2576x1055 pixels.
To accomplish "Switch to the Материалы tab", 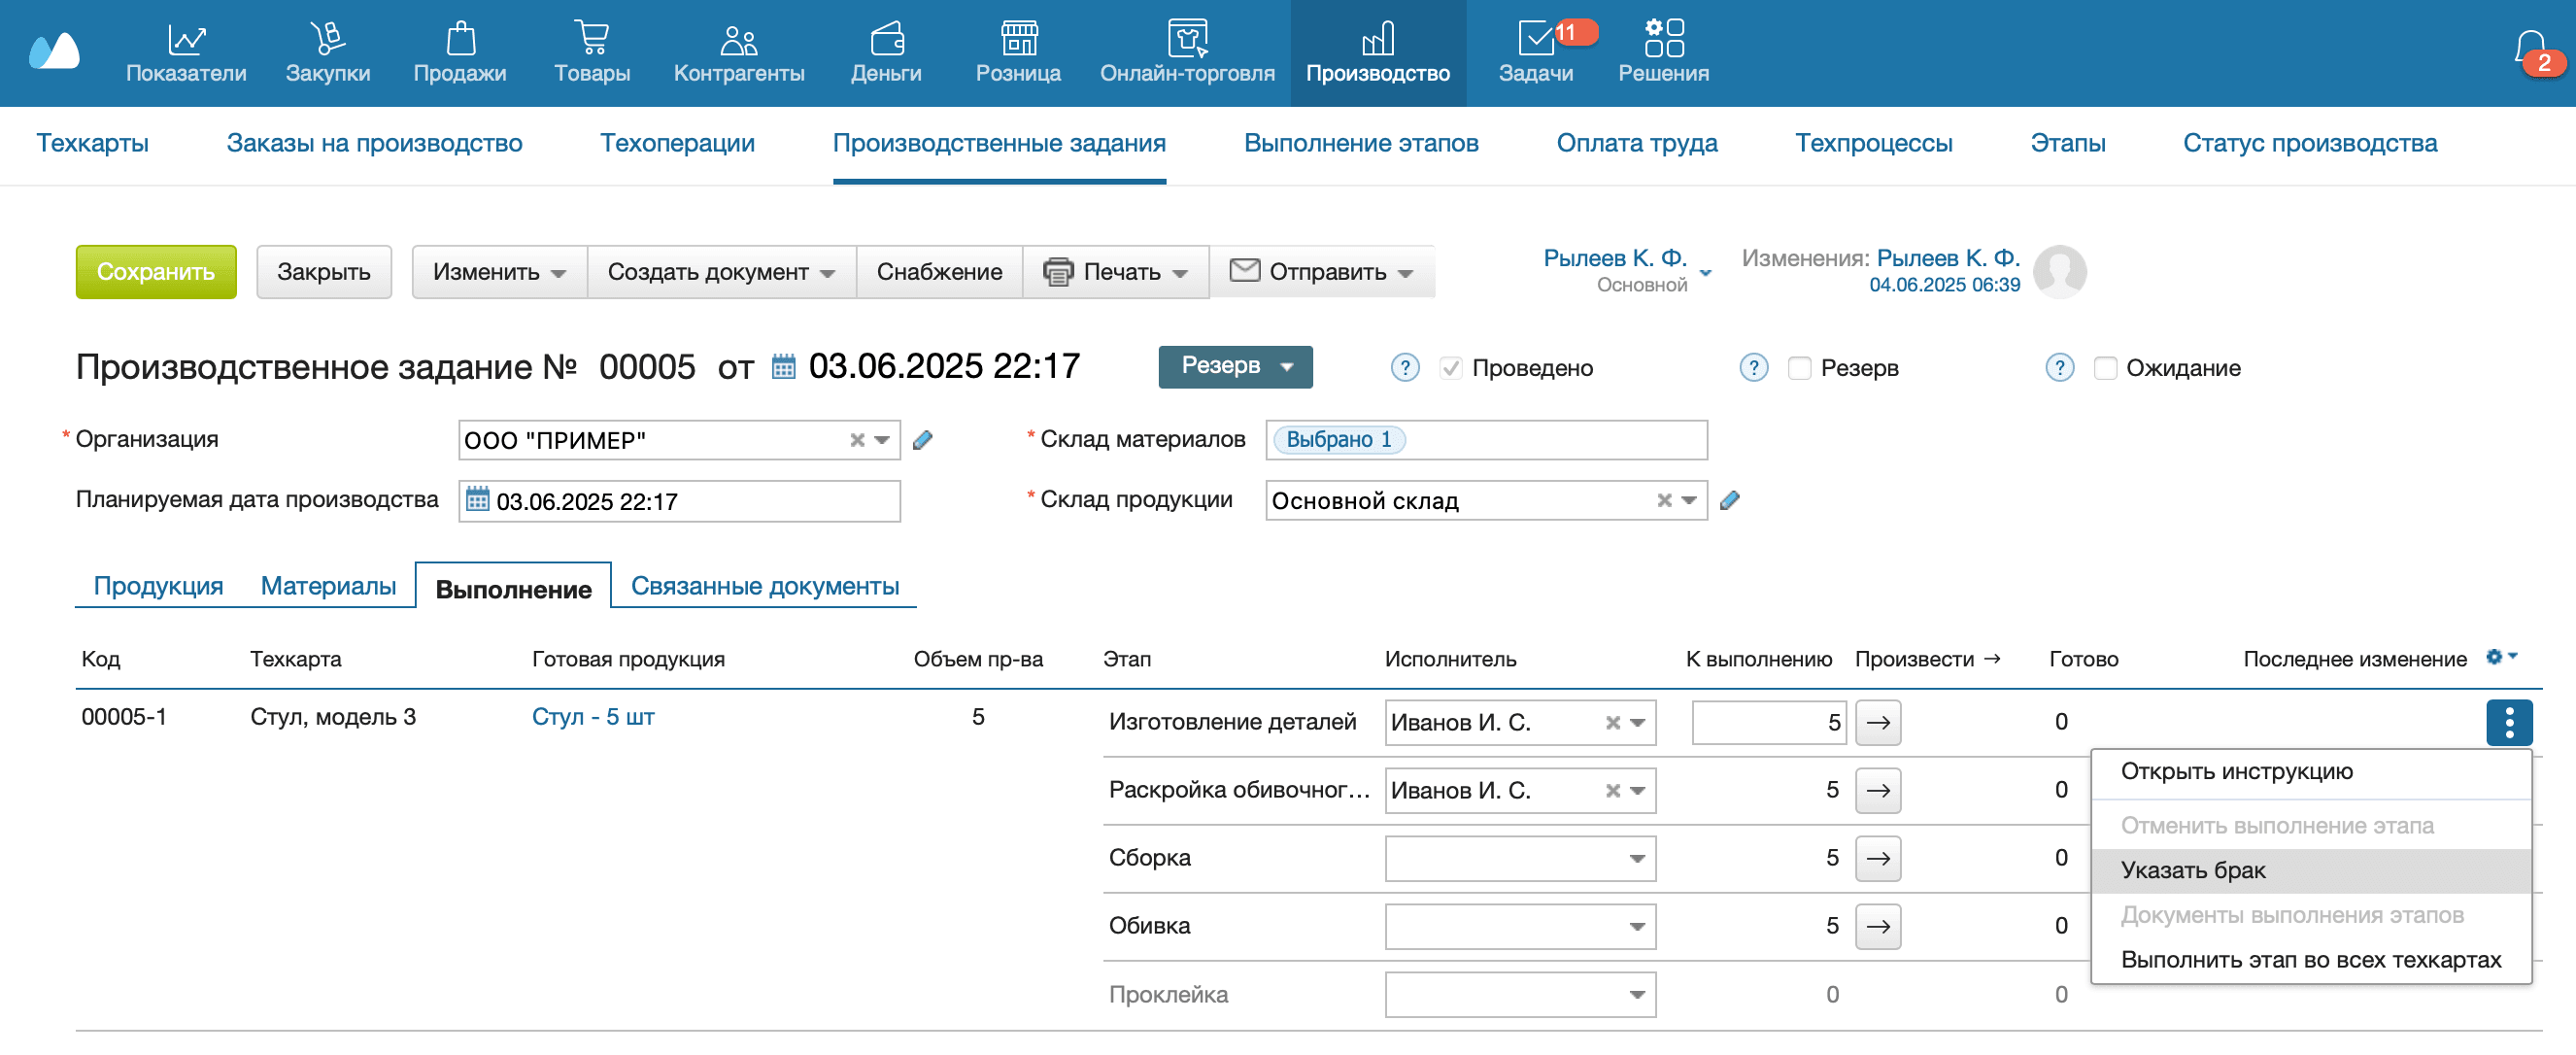I will 328,586.
